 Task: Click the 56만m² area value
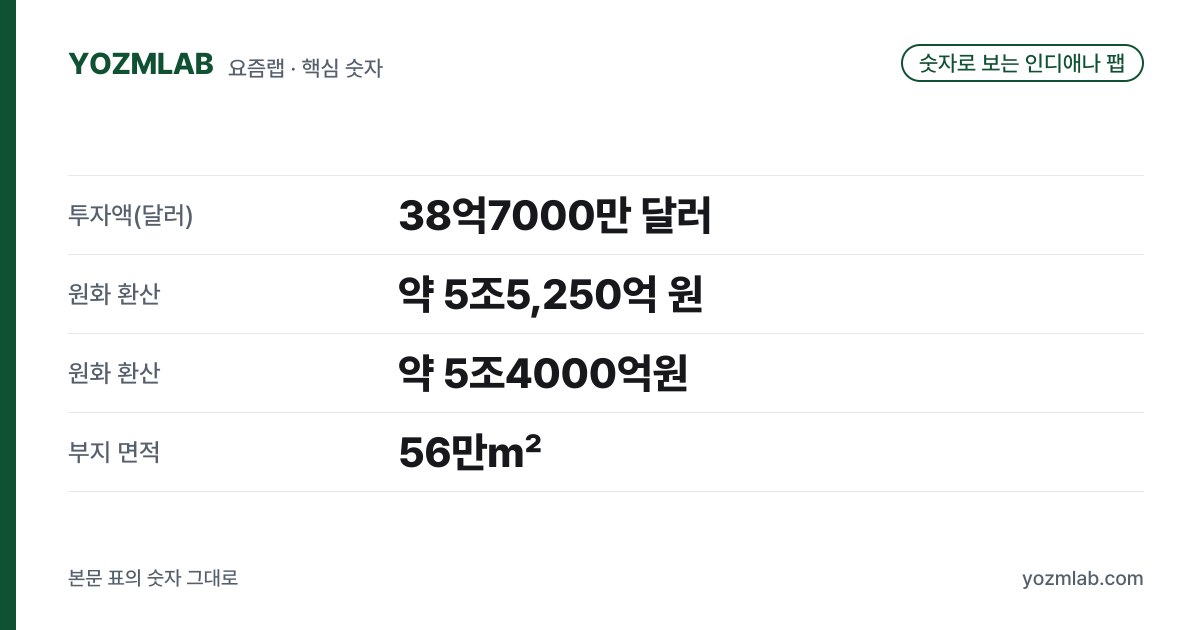click(470, 452)
